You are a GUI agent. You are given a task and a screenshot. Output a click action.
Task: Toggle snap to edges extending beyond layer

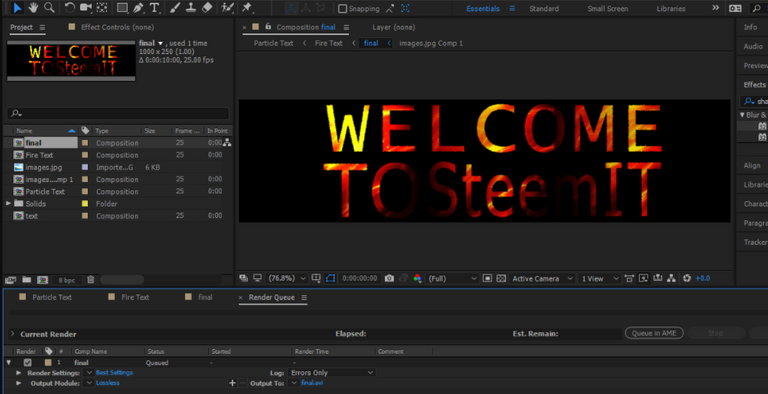[x=390, y=8]
